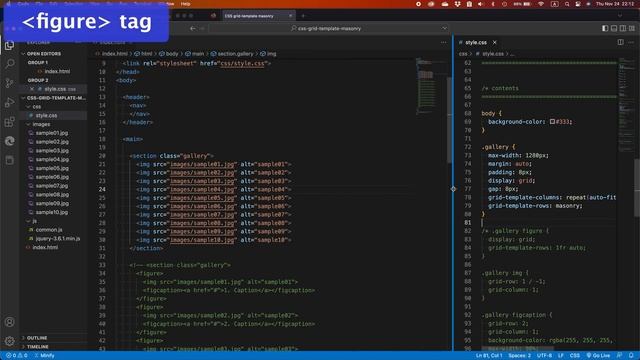The width and height of the screenshot is (640, 360).
Task: Change the CSS language mode in status bar
Action: coord(575,356)
